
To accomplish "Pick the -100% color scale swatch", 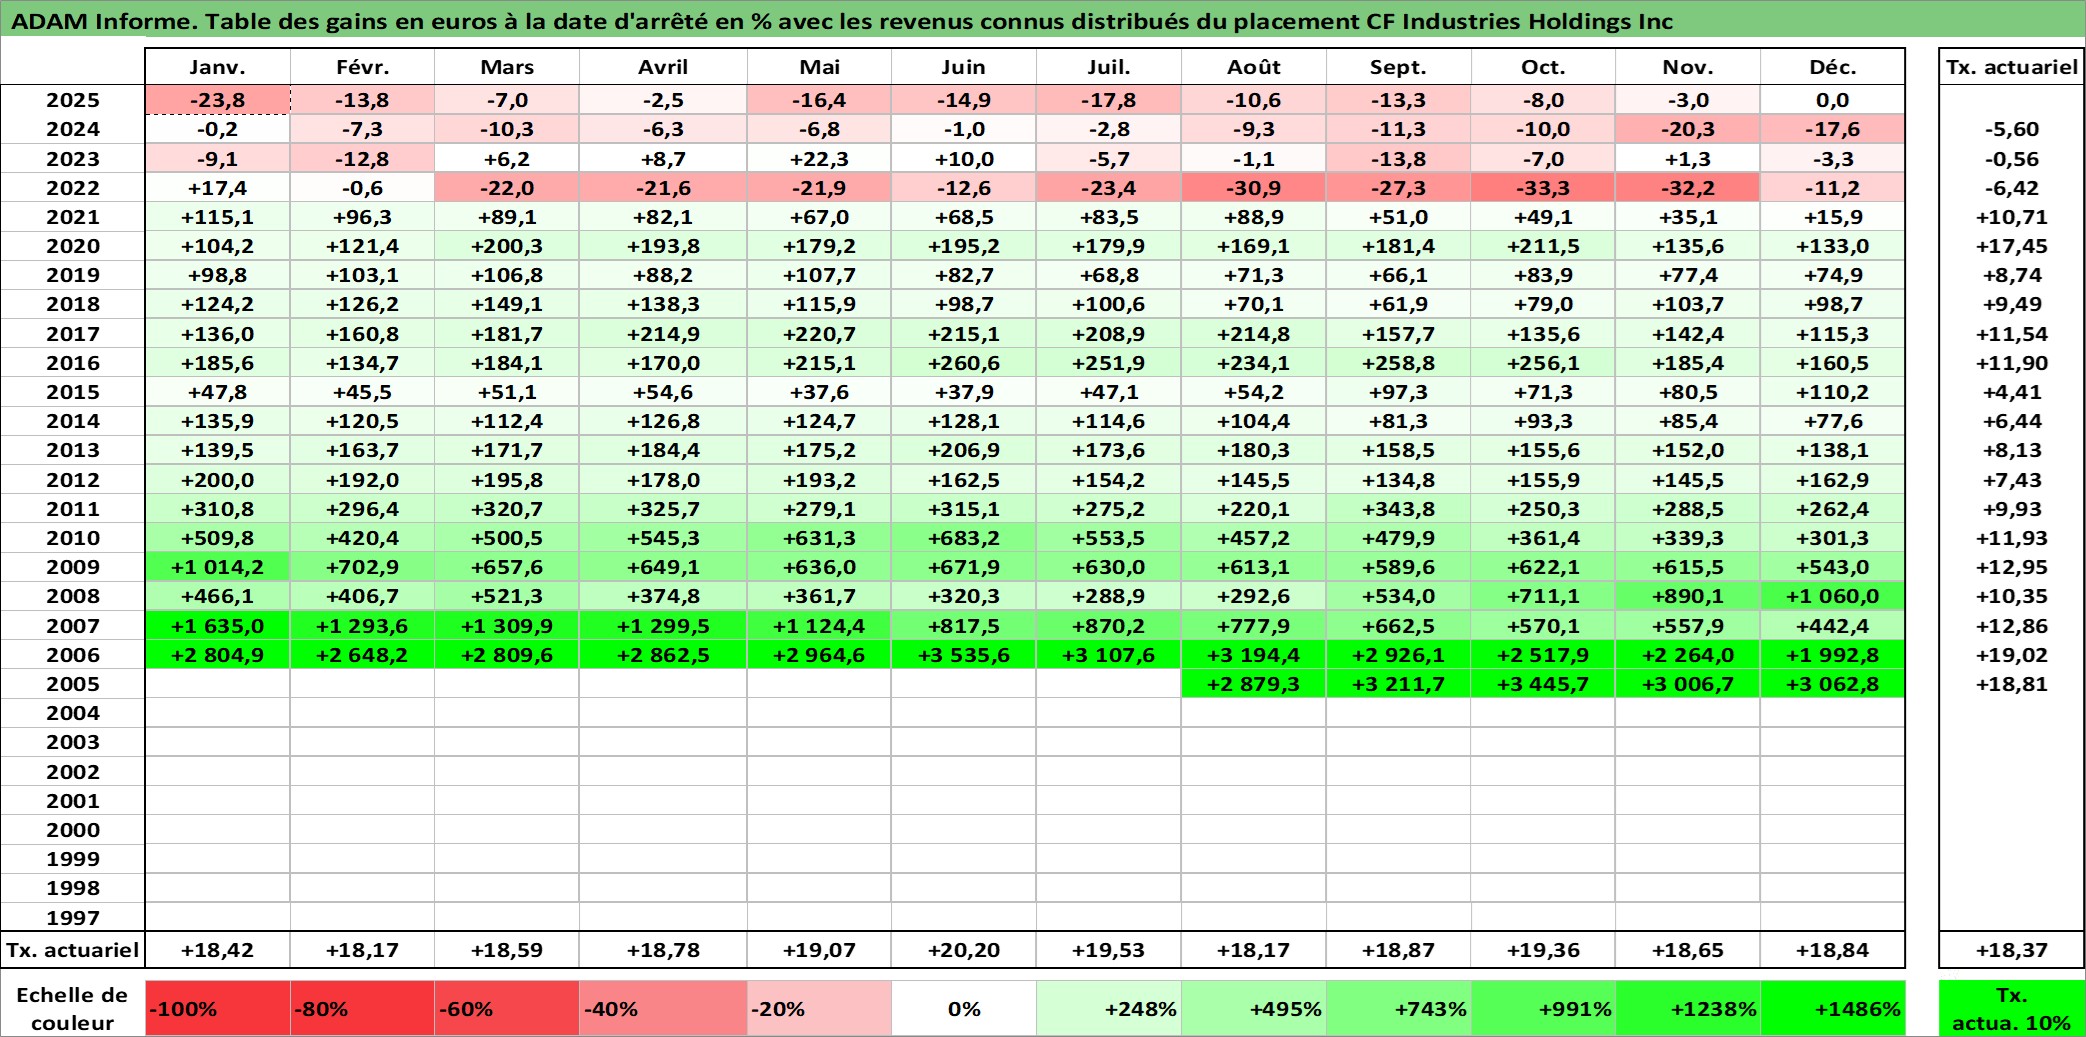I will 217,1009.
